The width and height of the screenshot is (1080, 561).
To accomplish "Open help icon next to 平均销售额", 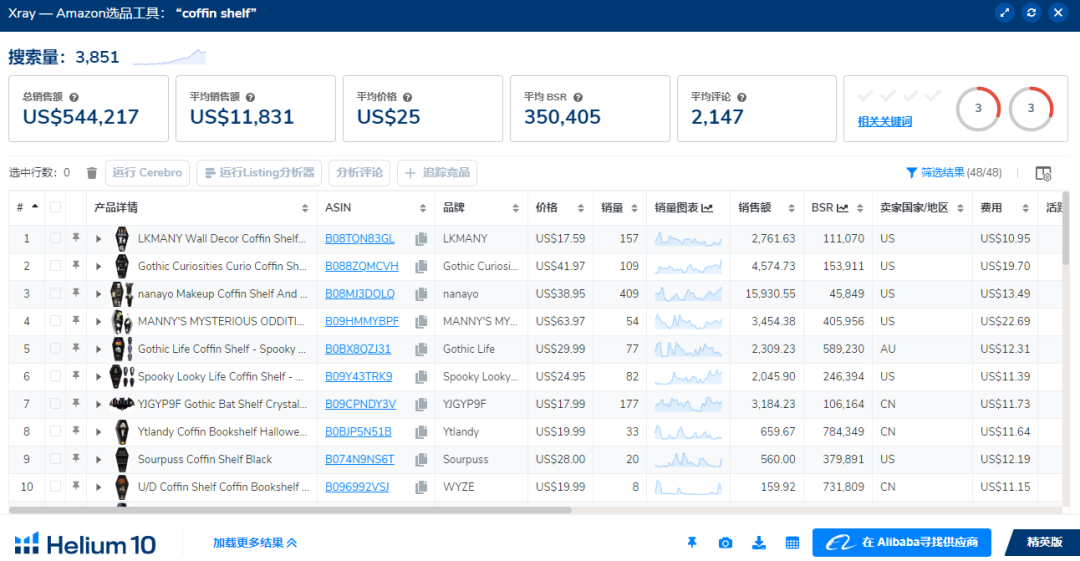I will coord(250,97).
